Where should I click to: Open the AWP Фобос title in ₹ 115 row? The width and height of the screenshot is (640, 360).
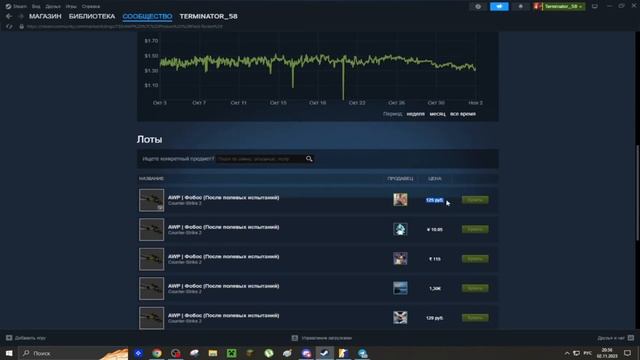click(224, 256)
